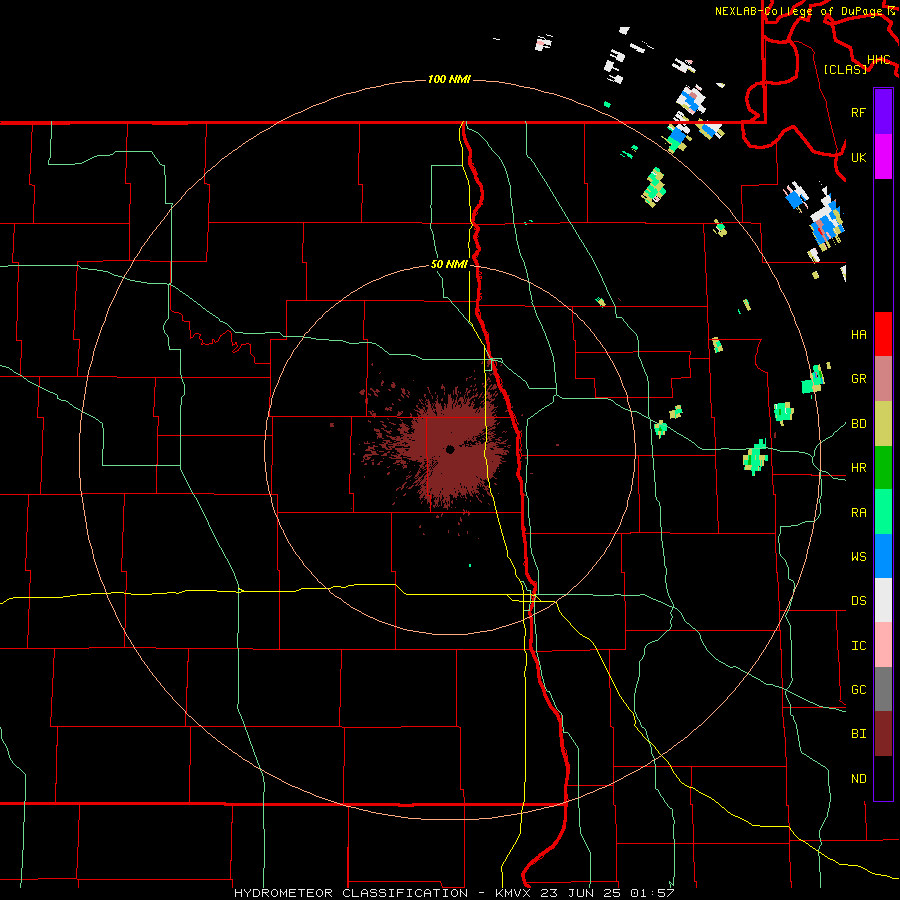Click the "UK" legend label
The width and height of the screenshot is (900, 900).
coord(858,157)
